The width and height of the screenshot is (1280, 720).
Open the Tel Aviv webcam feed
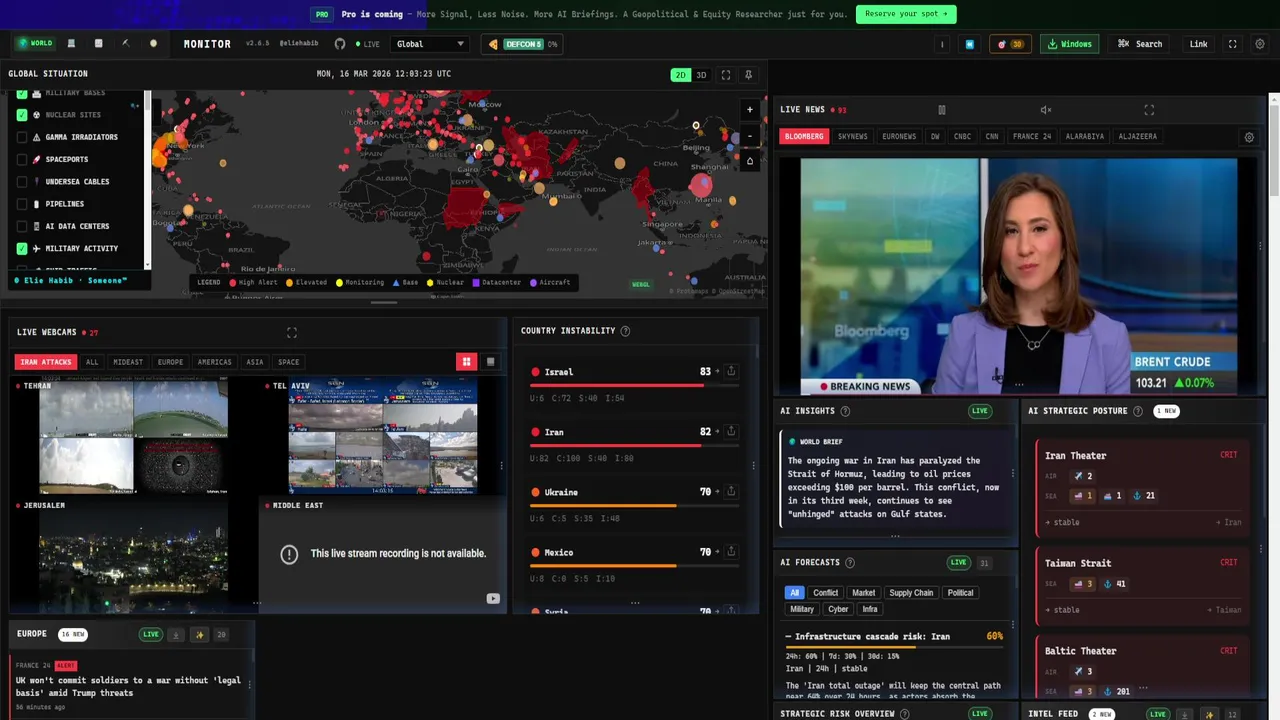coord(383,436)
